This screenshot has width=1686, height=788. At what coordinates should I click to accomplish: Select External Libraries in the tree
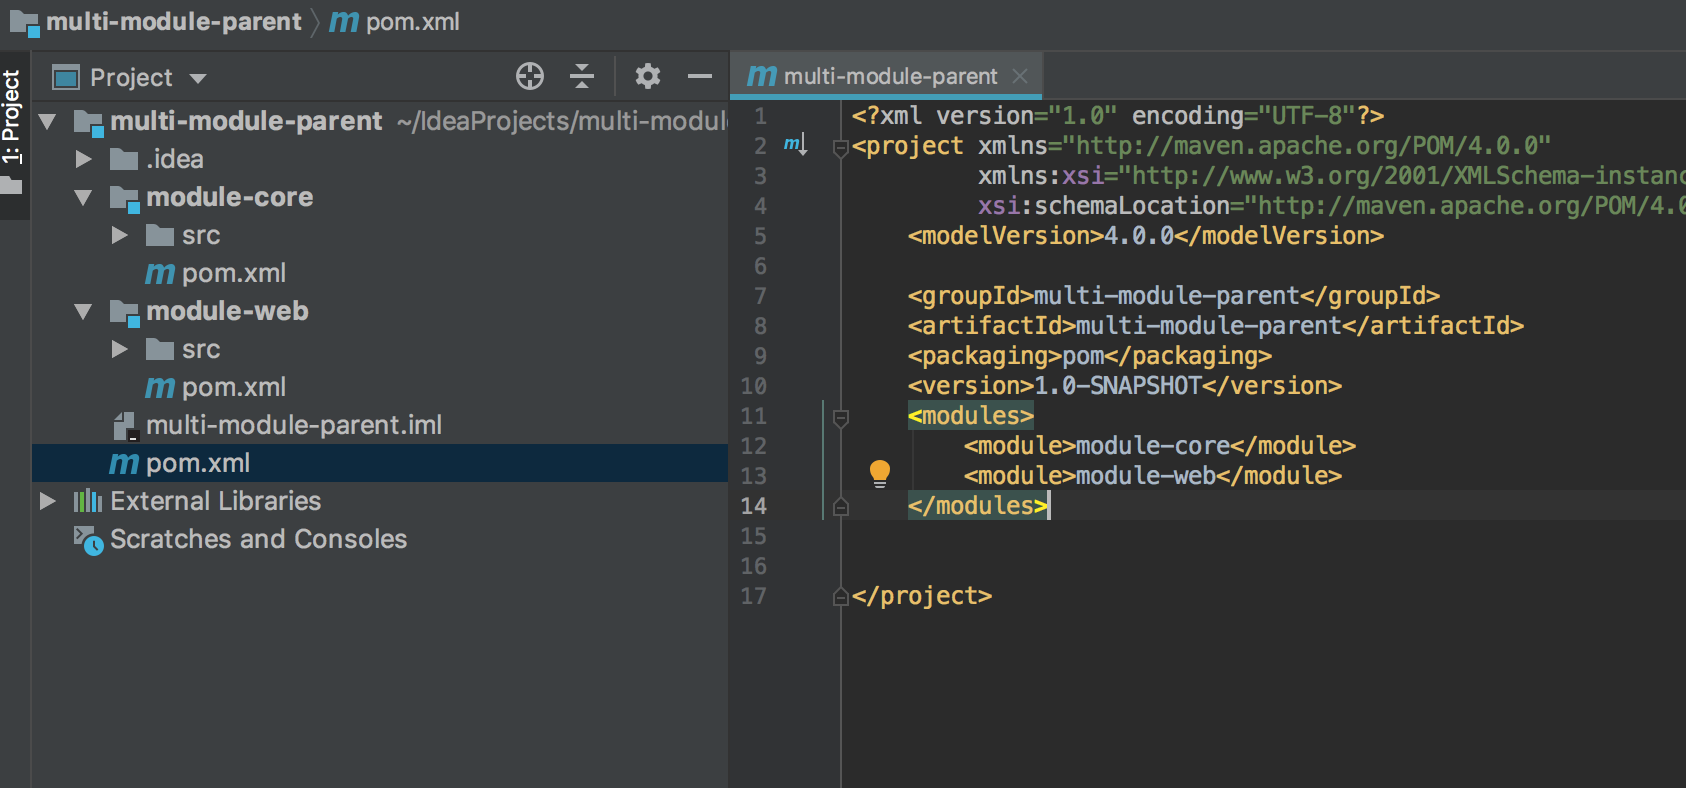pos(216,501)
